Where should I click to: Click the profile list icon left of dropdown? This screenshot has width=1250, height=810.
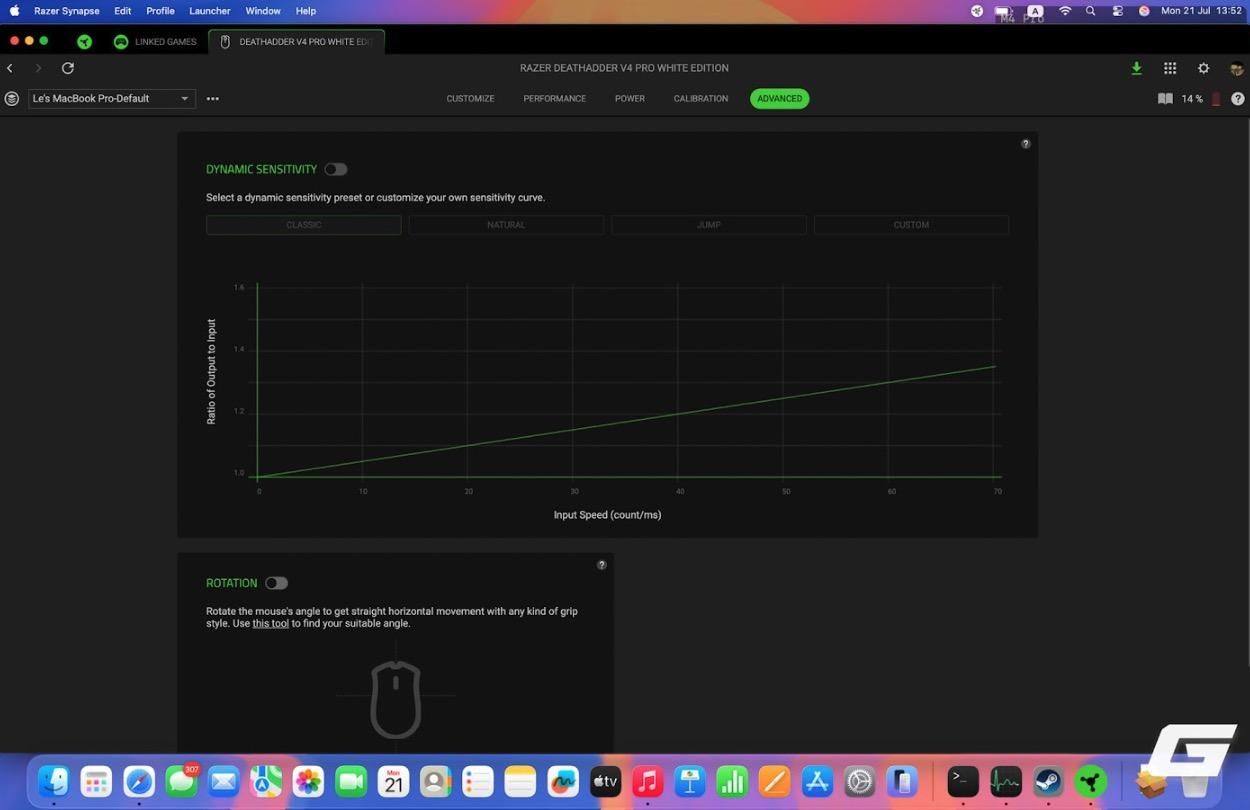click(x=12, y=98)
